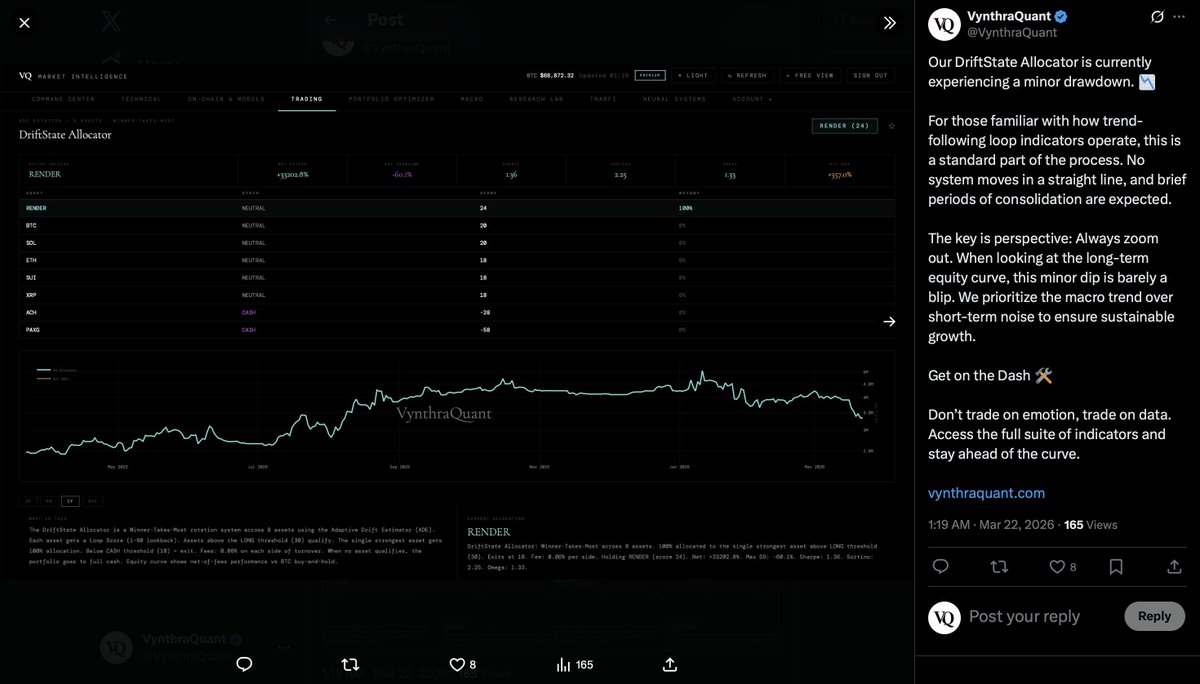The width and height of the screenshot is (1200, 684).
Task: Collapse the post sidebar with the double-chevron icon
Action: (889, 23)
